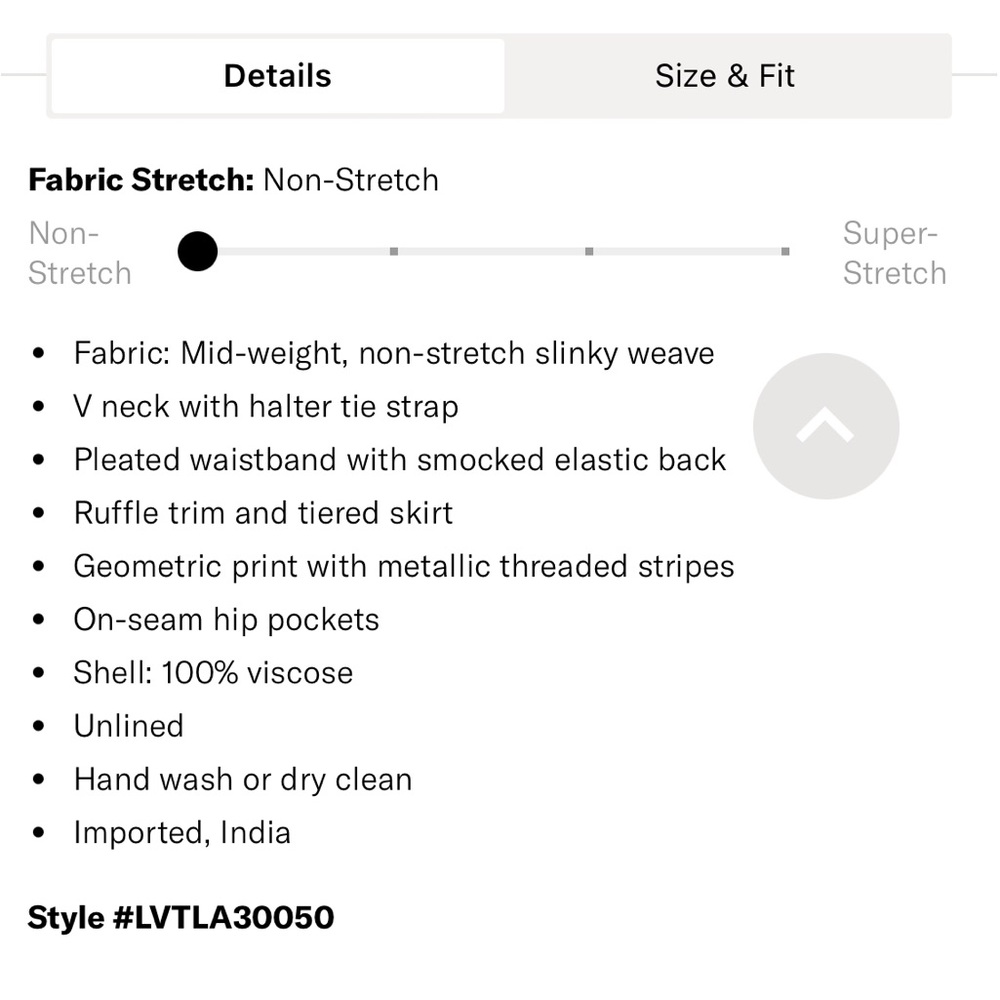Click 'On-seam hip pockets' list item
The height and width of the screenshot is (1000, 1000).
[226, 620]
